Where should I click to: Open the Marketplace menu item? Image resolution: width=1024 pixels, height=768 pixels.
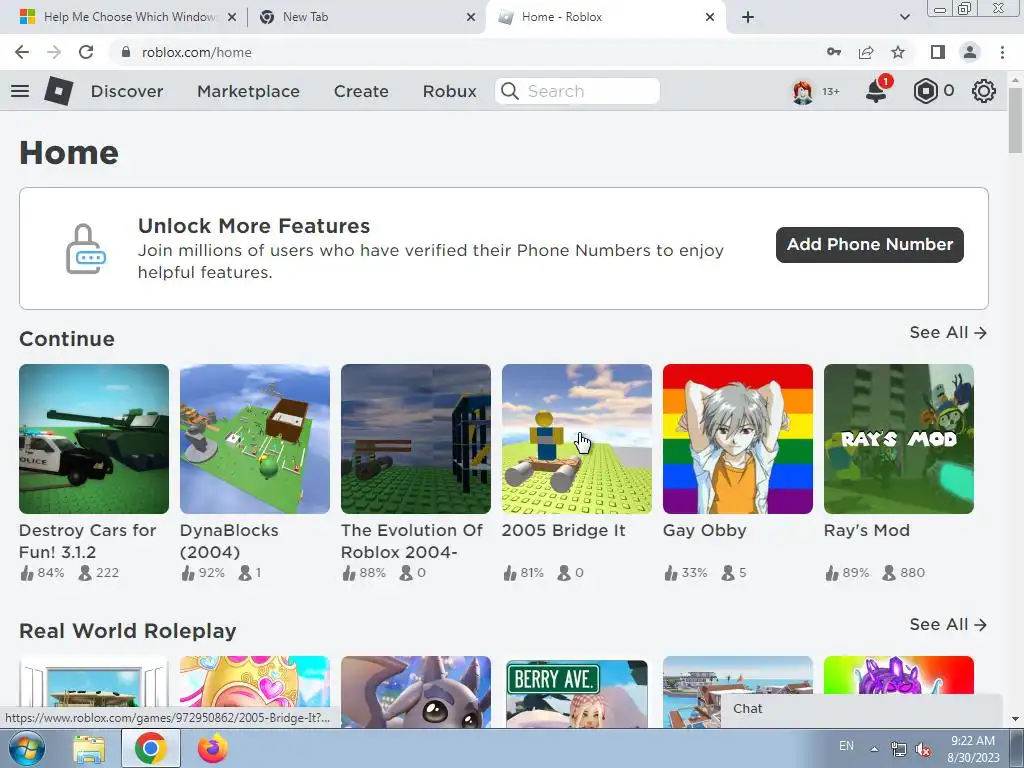pos(248,91)
